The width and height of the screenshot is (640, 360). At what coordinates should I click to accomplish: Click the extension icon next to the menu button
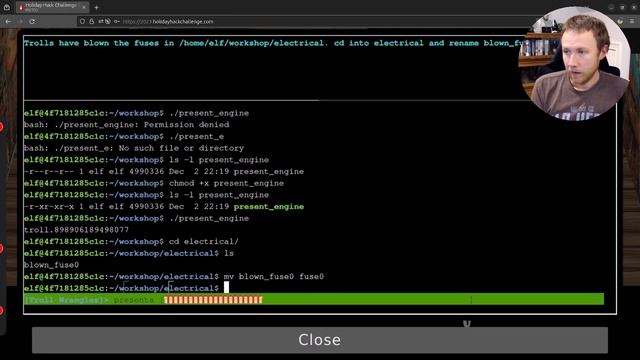pyautogui.click(x=620, y=21)
